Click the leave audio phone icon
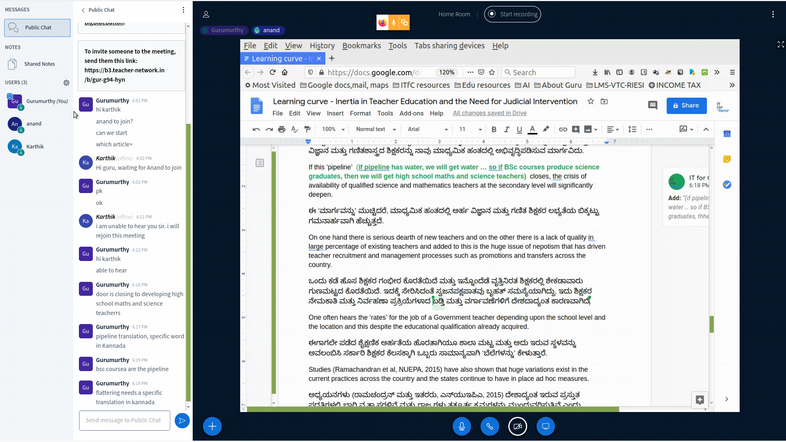The width and height of the screenshot is (786, 442). tap(489, 426)
